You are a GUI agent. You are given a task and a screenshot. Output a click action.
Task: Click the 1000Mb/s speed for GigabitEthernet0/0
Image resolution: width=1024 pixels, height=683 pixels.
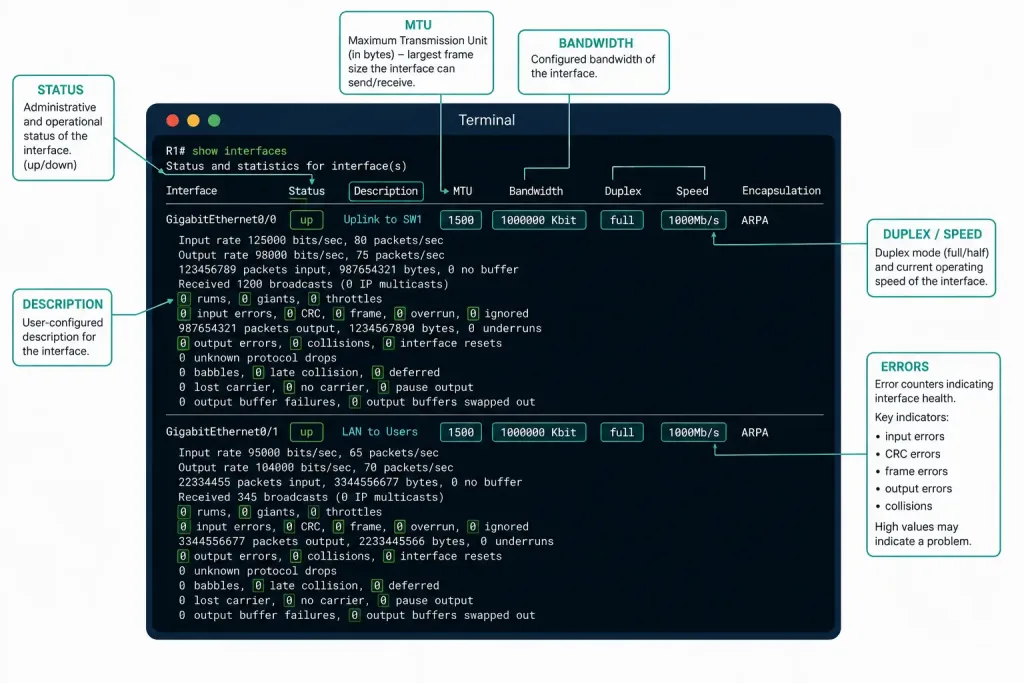click(694, 220)
